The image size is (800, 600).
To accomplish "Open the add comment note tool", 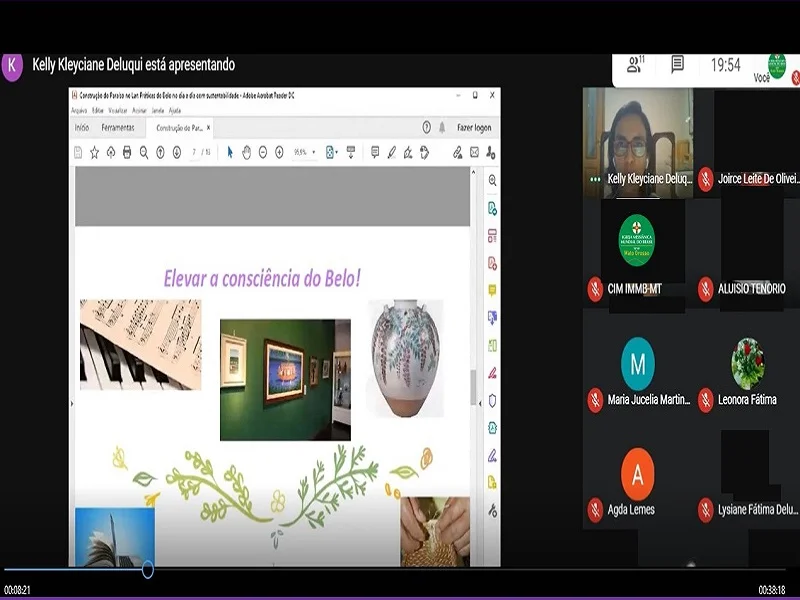I will 375,153.
